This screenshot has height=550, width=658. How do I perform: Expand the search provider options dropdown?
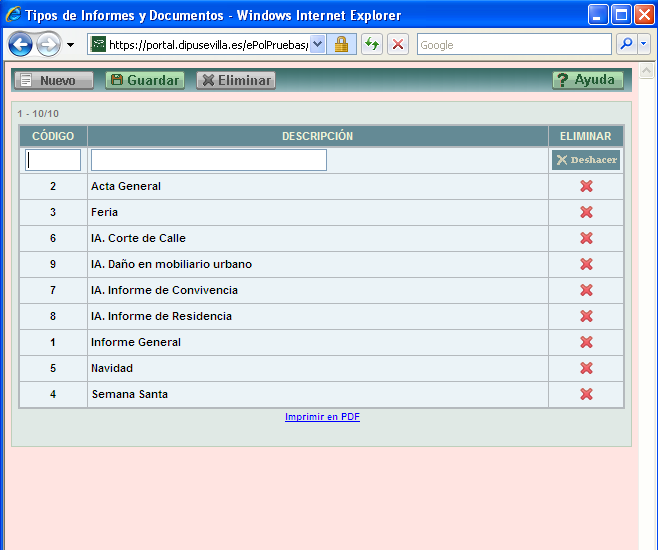644,45
